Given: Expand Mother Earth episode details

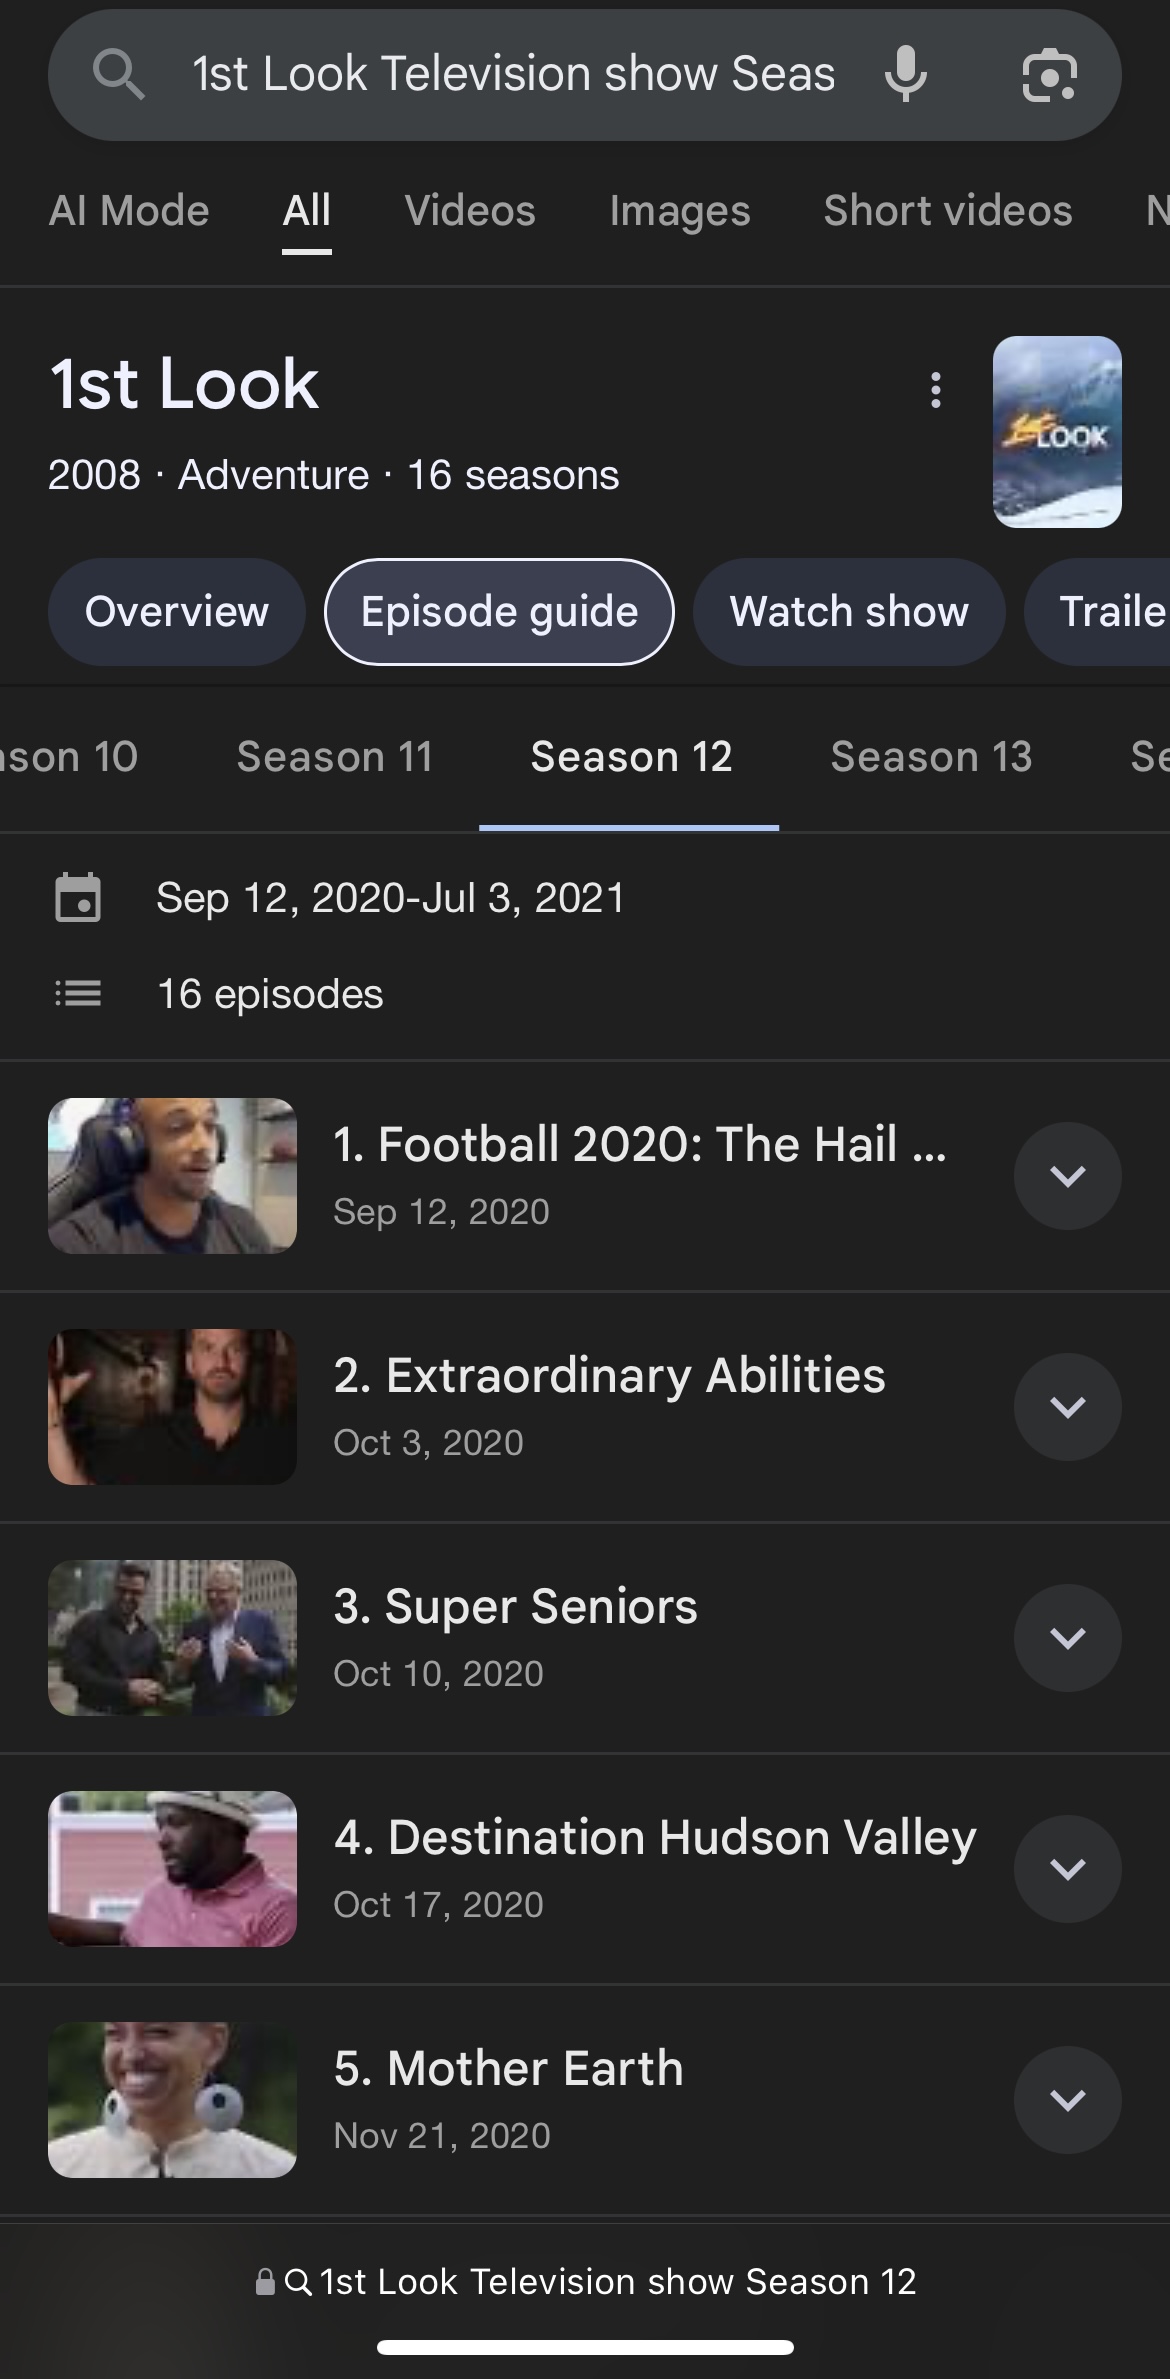Looking at the screenshot, I should click(x=1067, y=2100).
